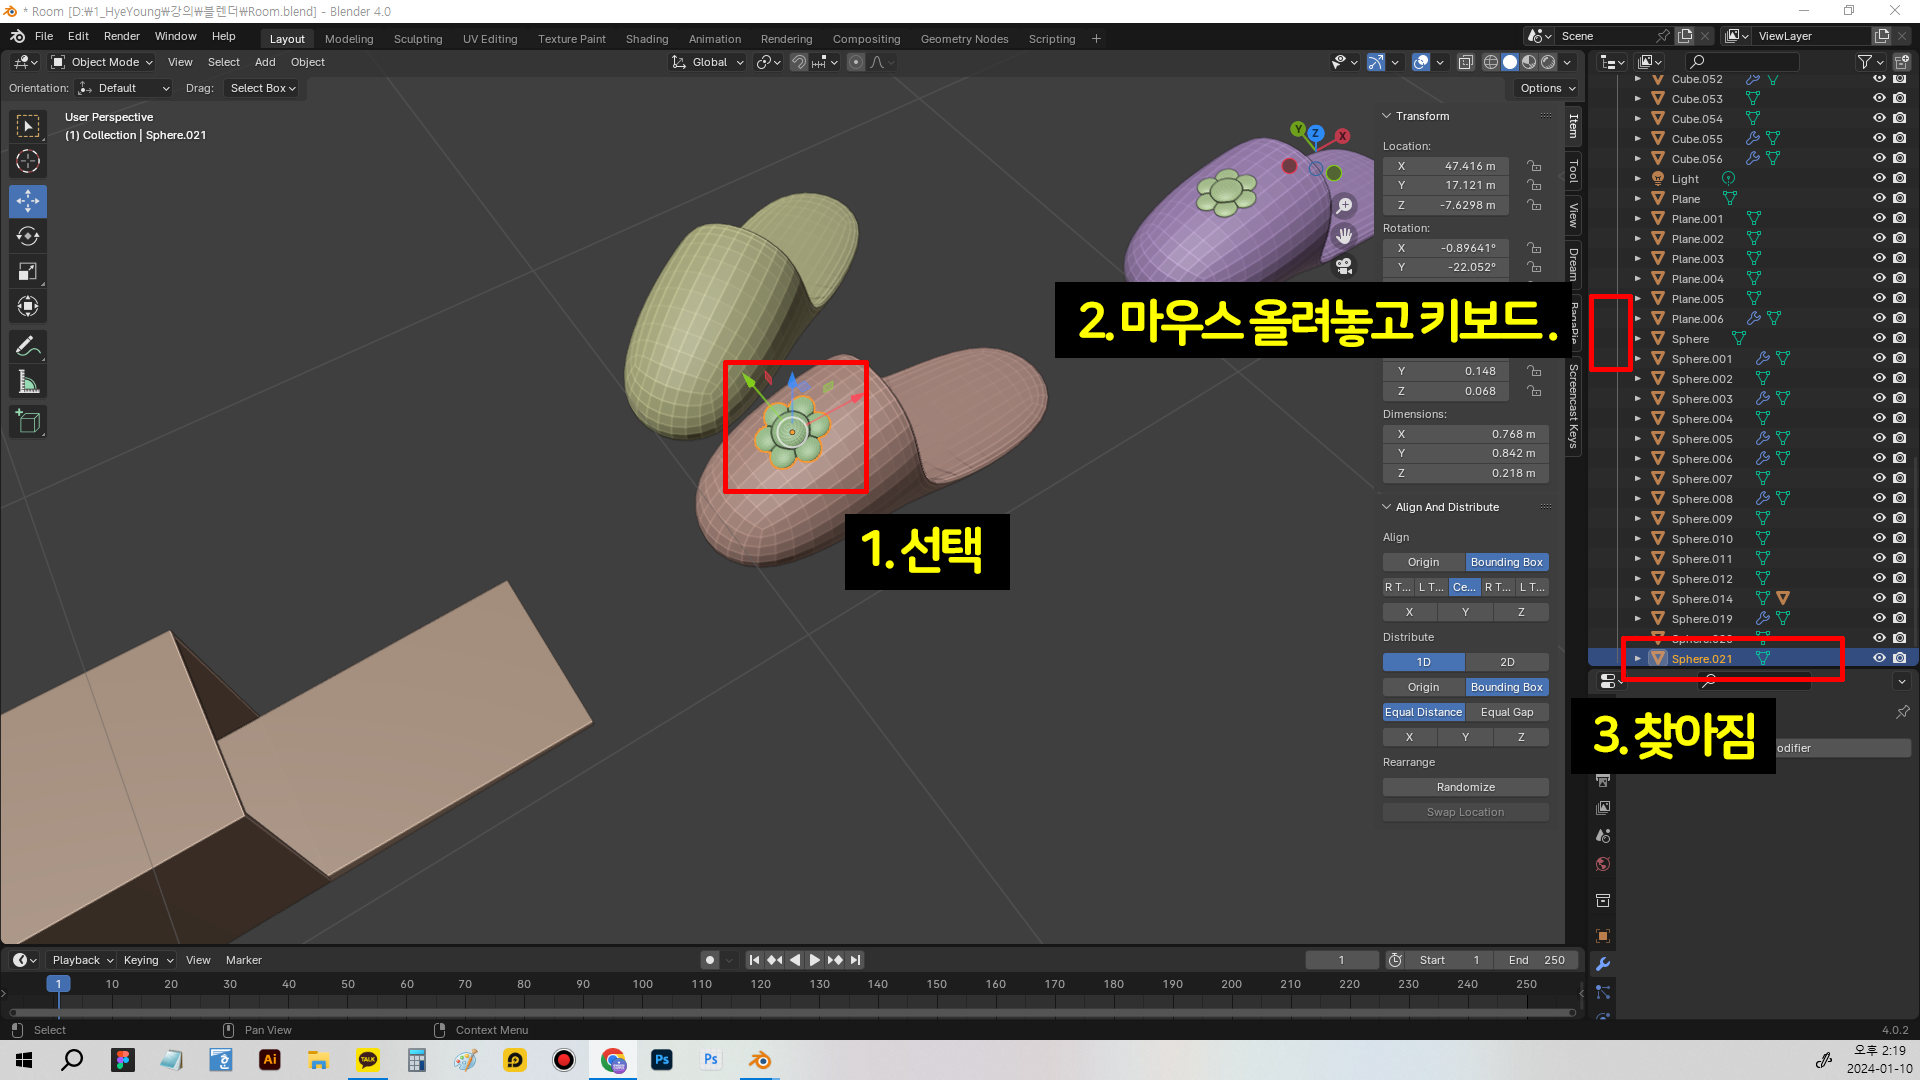Open the World properties tab icon
Viewport: 1920px width, 1080px height.
coord(1603,864)
